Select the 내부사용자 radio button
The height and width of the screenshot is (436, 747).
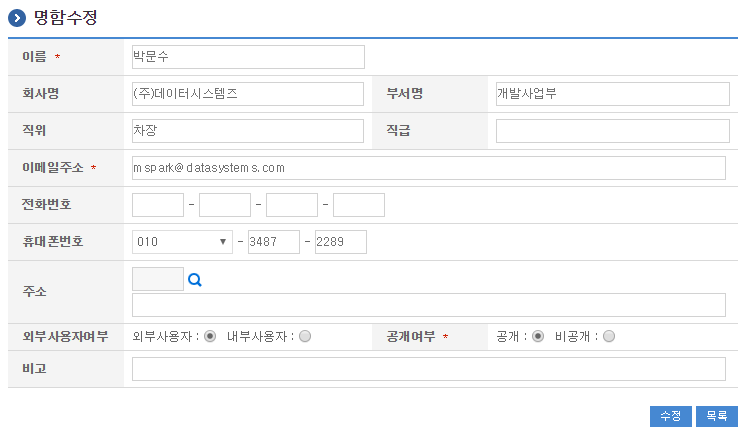(x=305, y=336)
